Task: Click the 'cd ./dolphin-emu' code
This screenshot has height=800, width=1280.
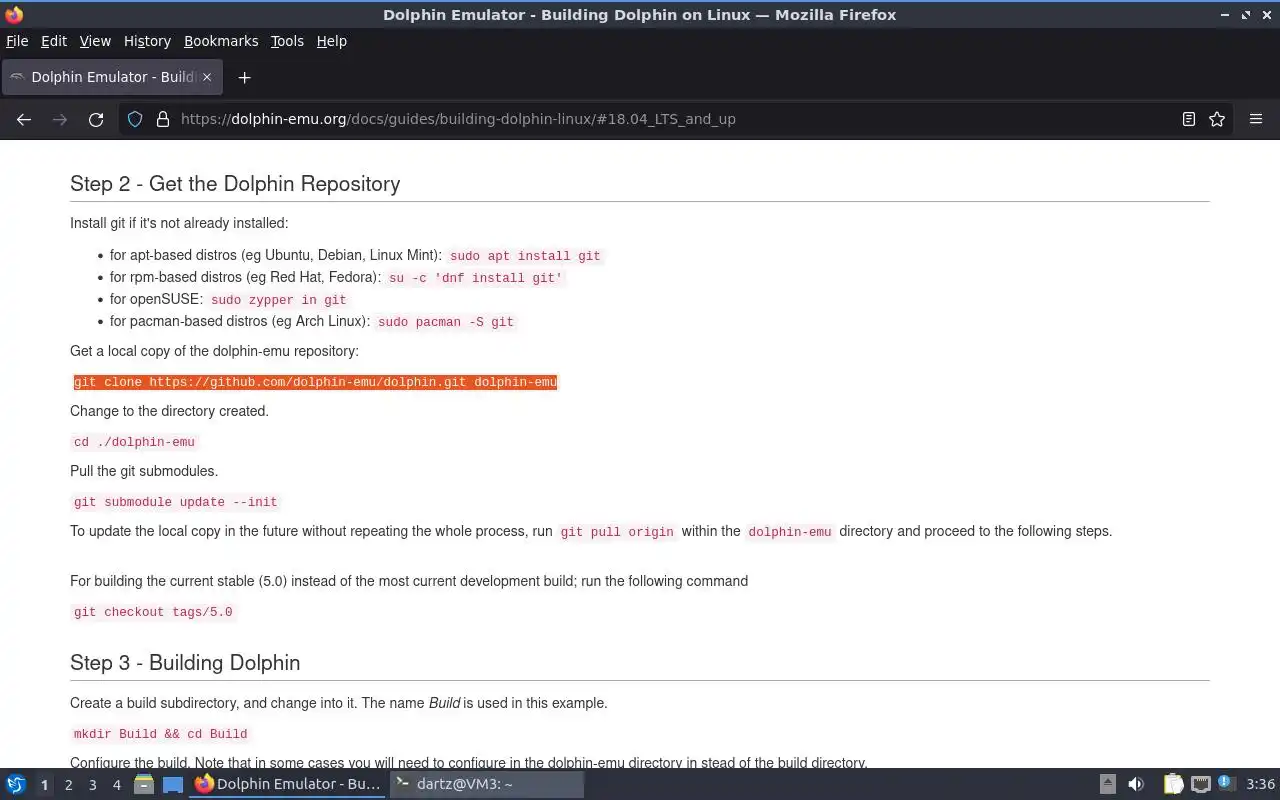Action: pos(134,442)
